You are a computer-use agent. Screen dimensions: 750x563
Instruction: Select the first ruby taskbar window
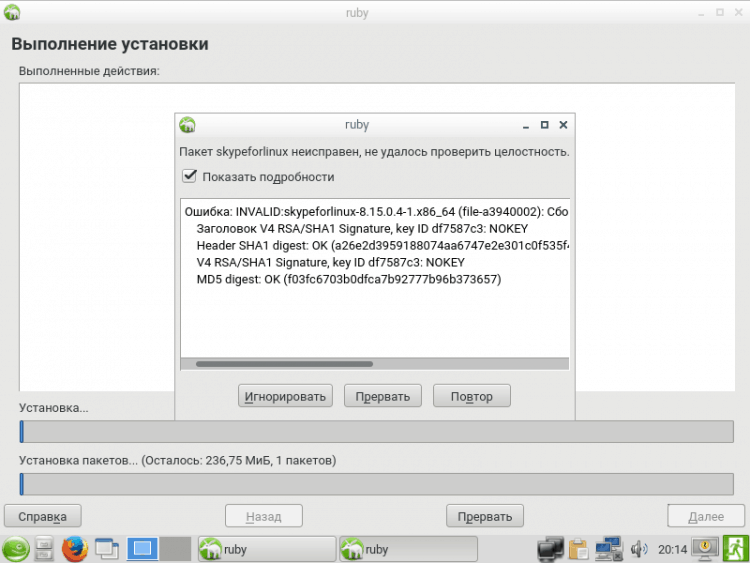tap(265, 549)
